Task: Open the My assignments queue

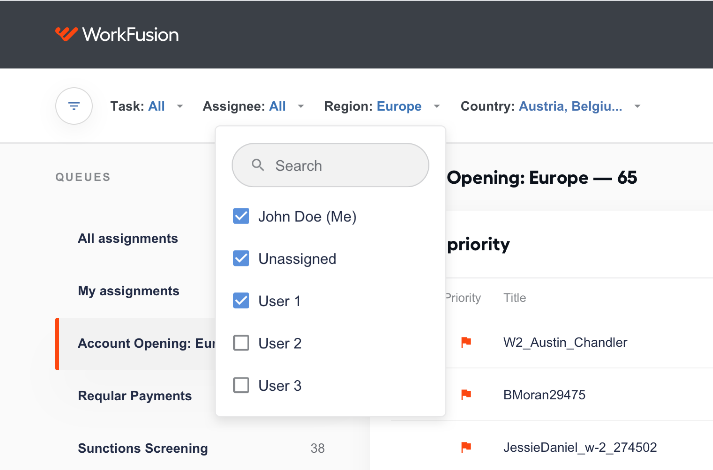Action: pos(129,291)
